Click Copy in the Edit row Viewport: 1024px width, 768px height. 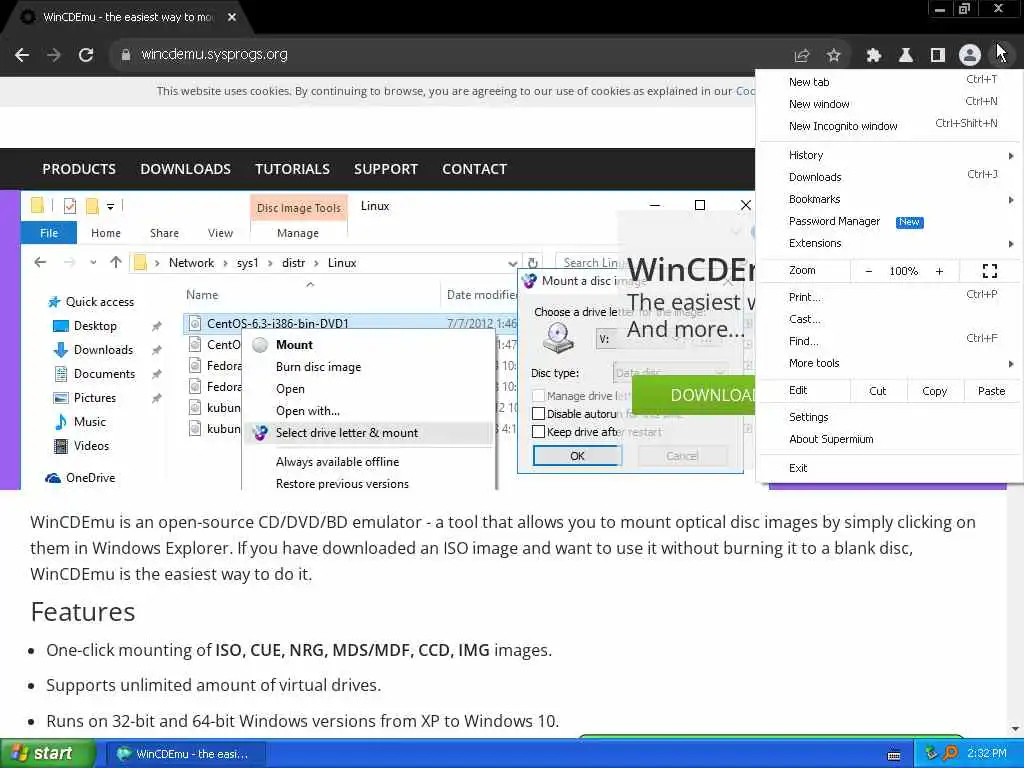935,391
